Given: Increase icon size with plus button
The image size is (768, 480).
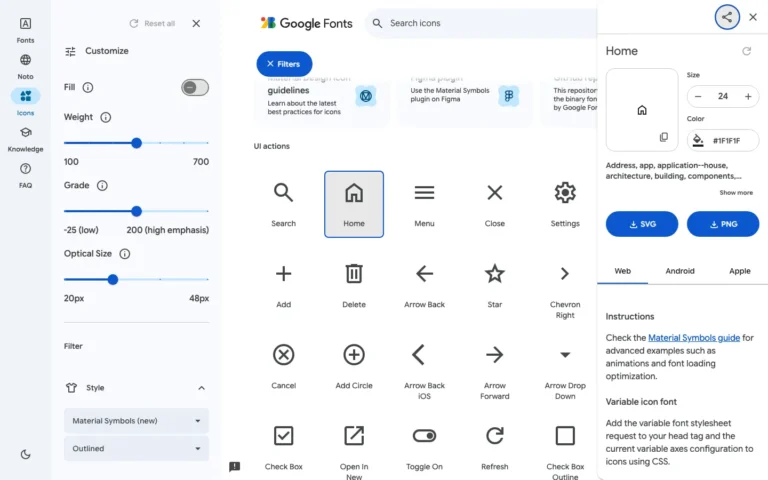Looking at the screenshot, I should [x=748, y=96].
